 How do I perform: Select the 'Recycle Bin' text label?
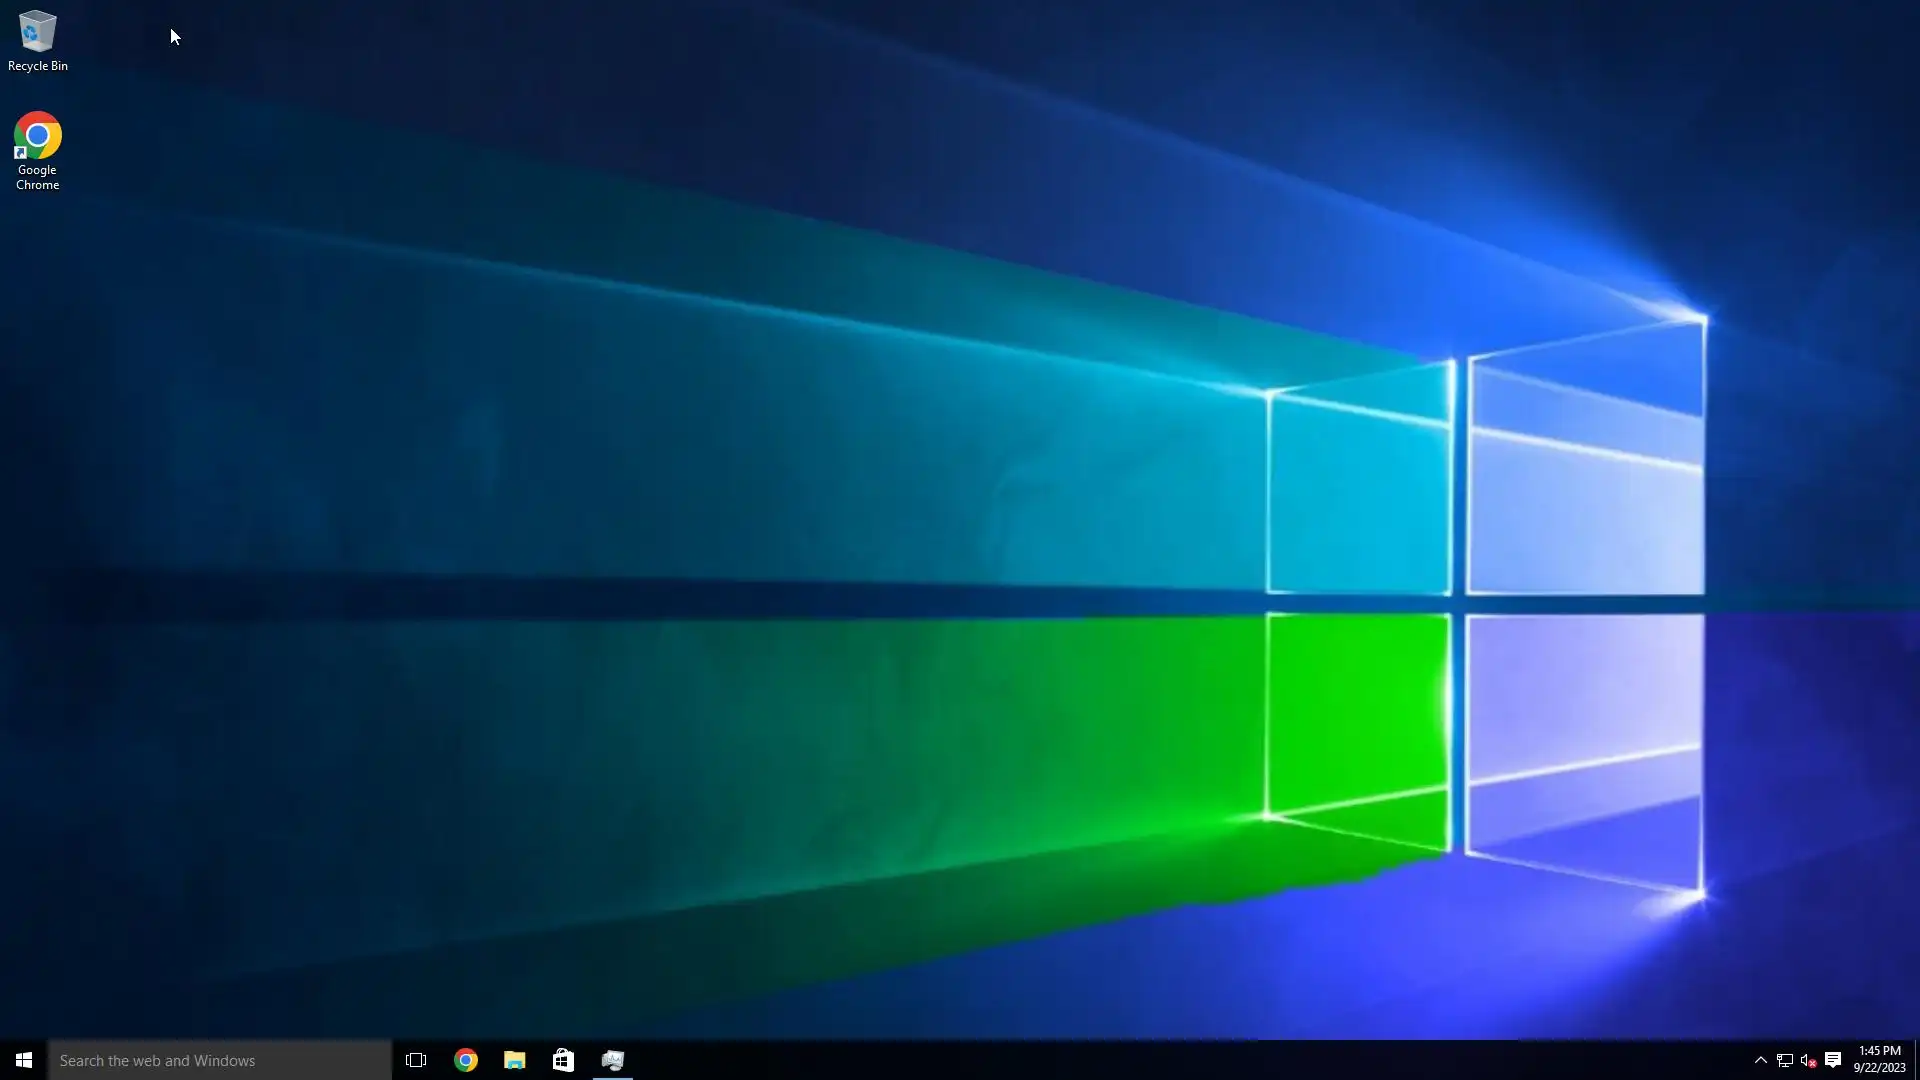pos(38,66)
